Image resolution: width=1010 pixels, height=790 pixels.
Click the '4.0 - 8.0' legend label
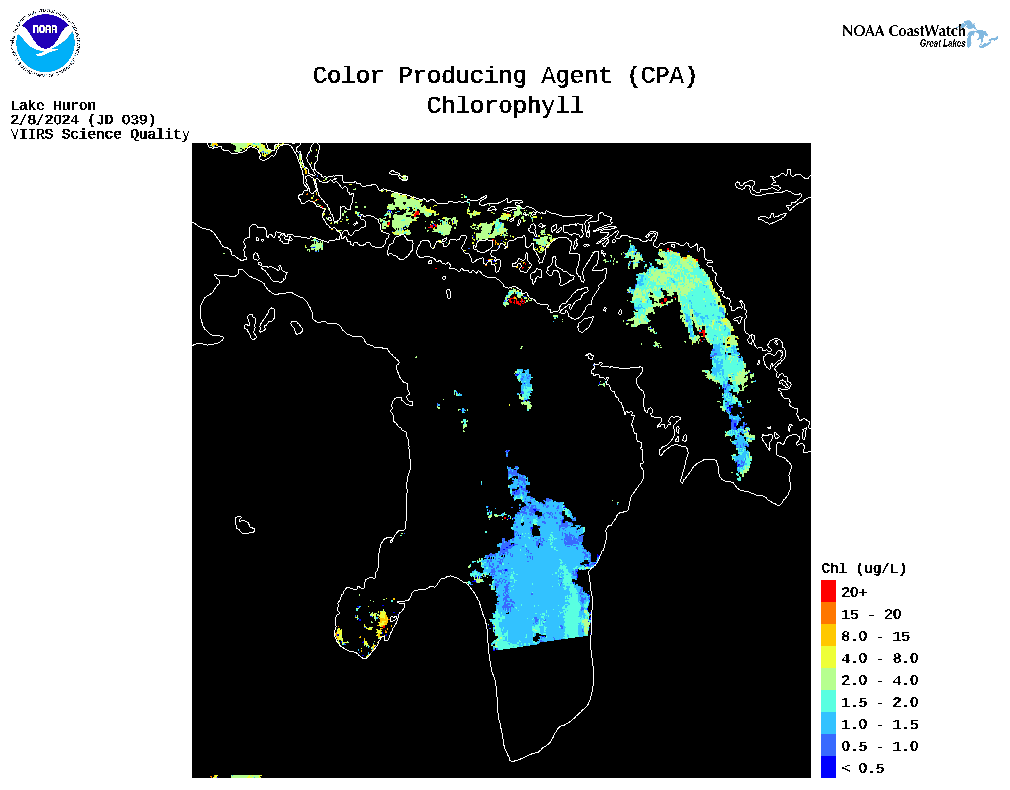(x=879, y=659)
